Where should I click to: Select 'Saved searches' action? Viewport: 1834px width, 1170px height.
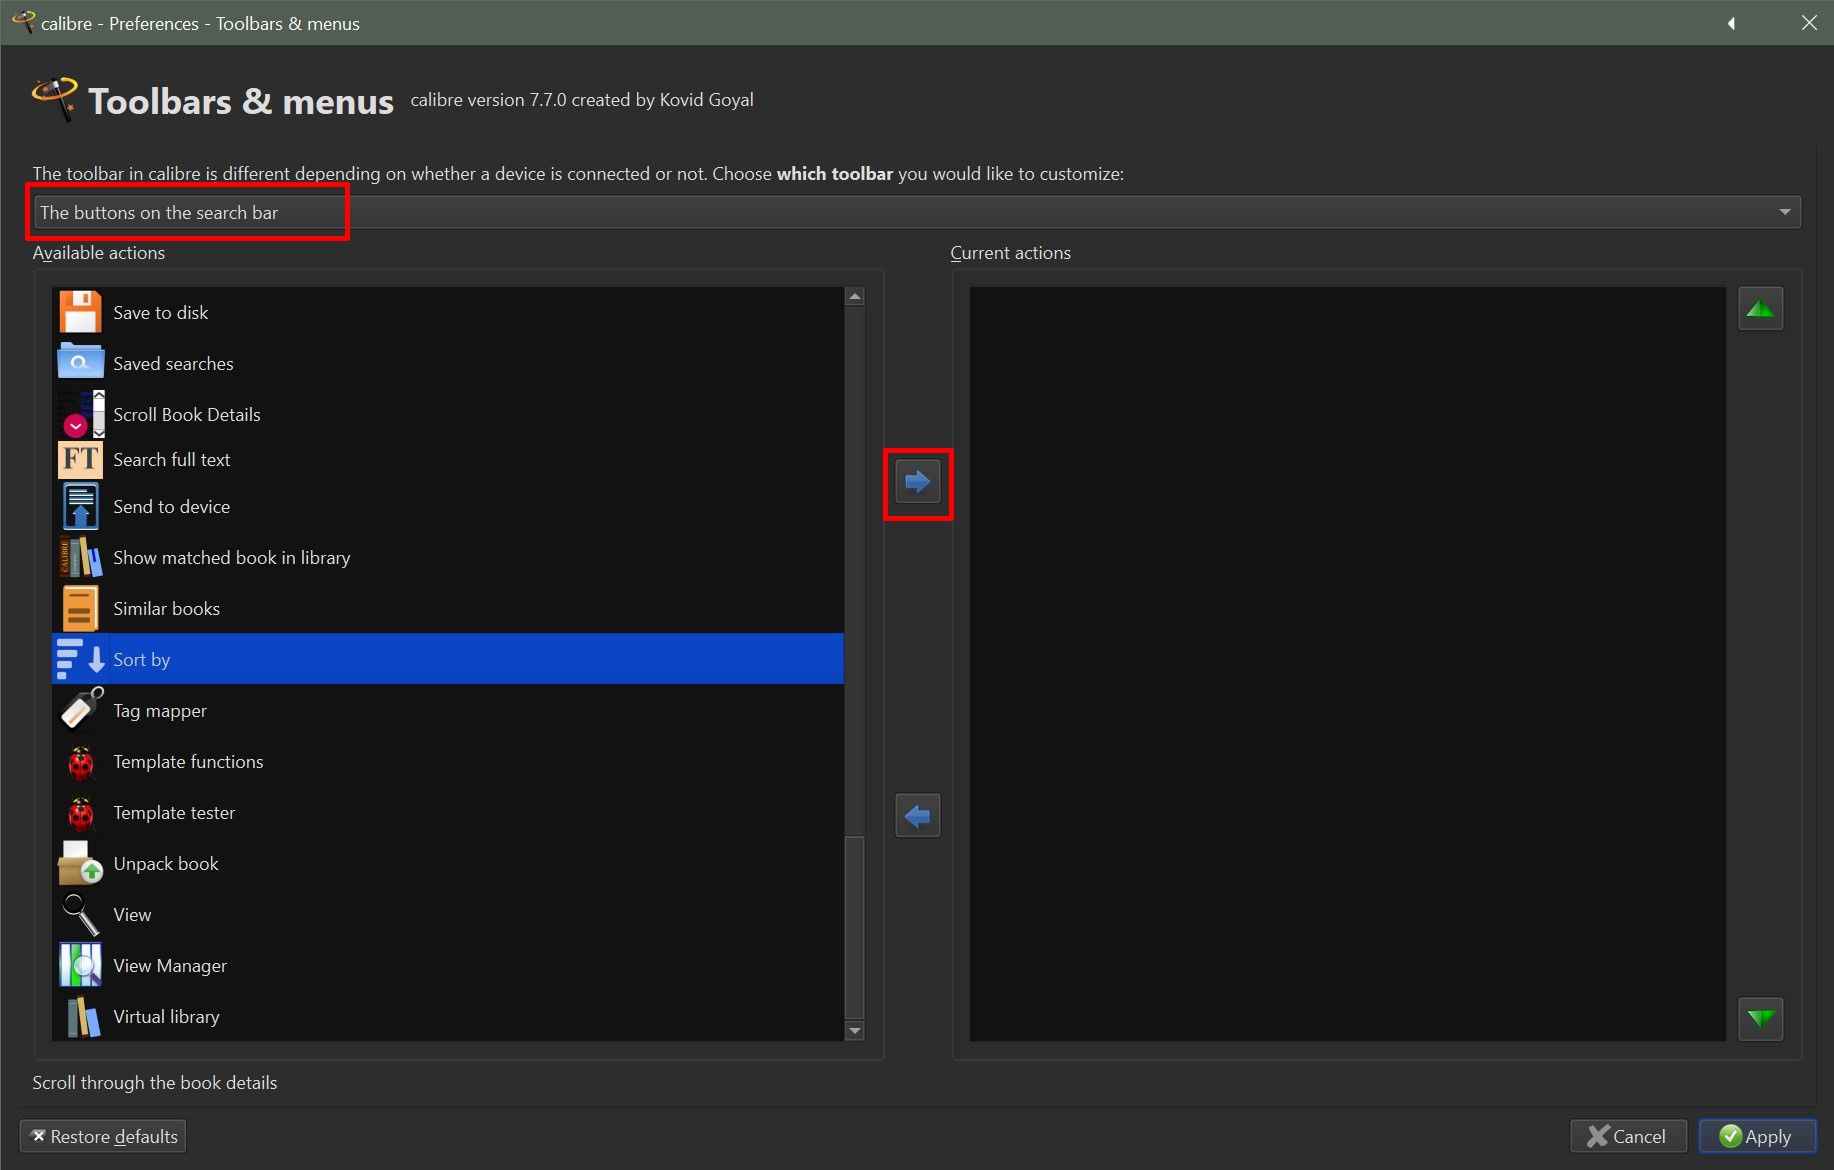click(448, 363)
